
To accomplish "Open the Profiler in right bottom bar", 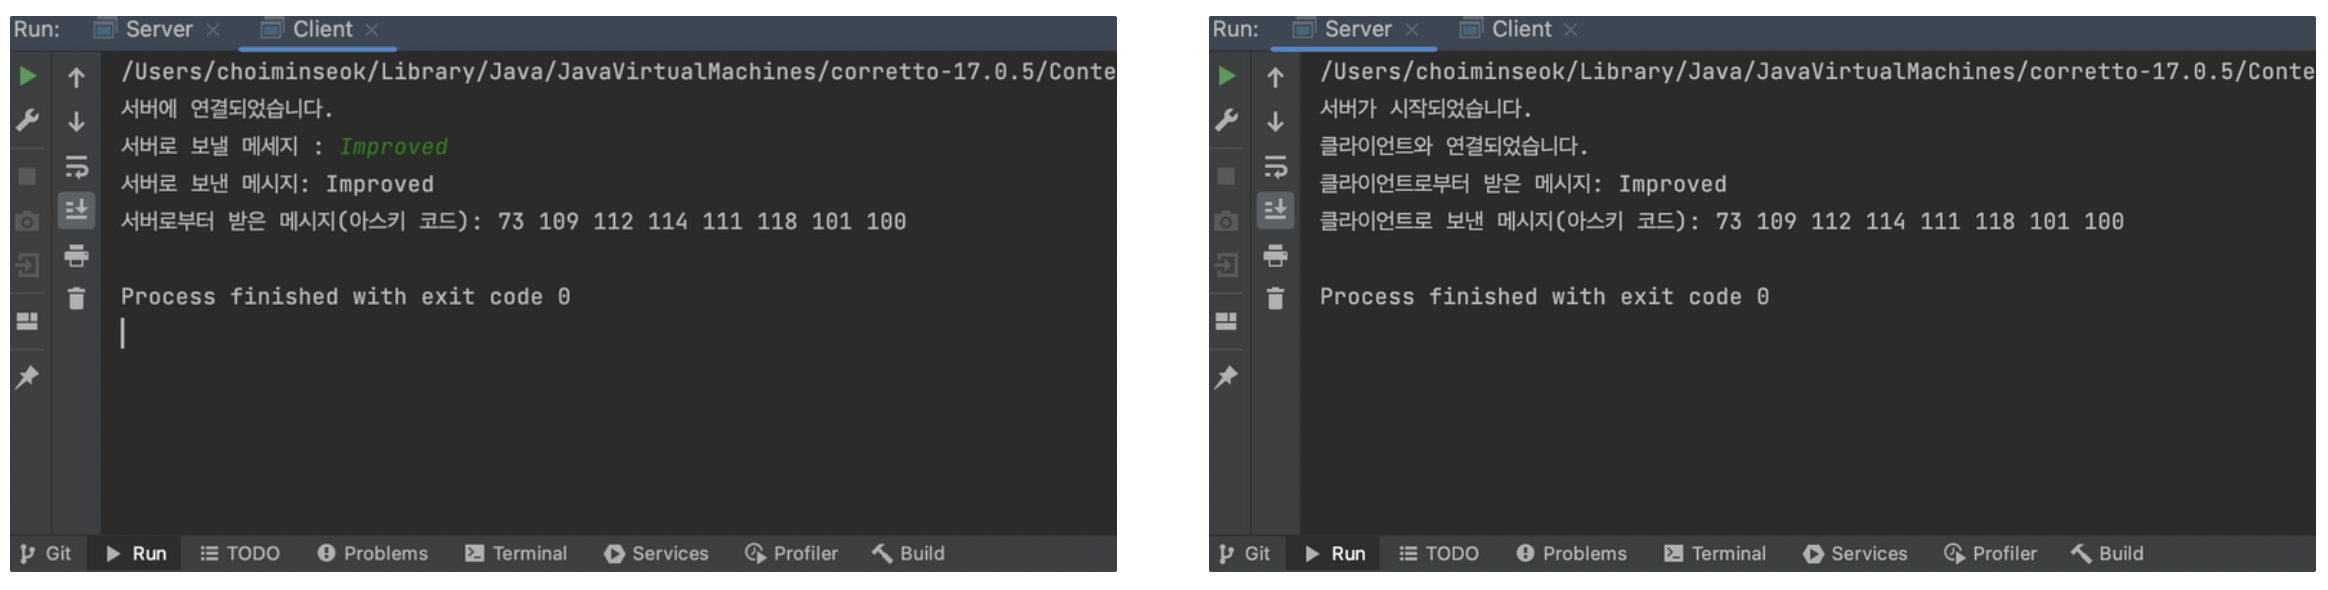I will pyautogui.click(x=1990, y=553).
